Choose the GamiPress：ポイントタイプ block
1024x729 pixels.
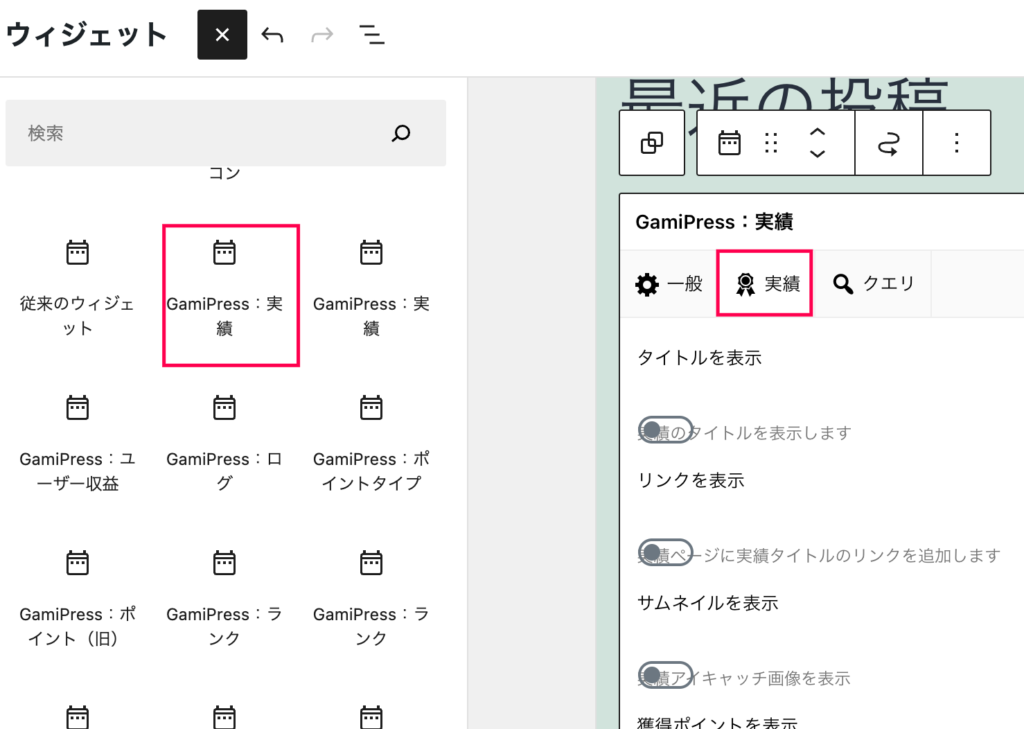[371, 444]
